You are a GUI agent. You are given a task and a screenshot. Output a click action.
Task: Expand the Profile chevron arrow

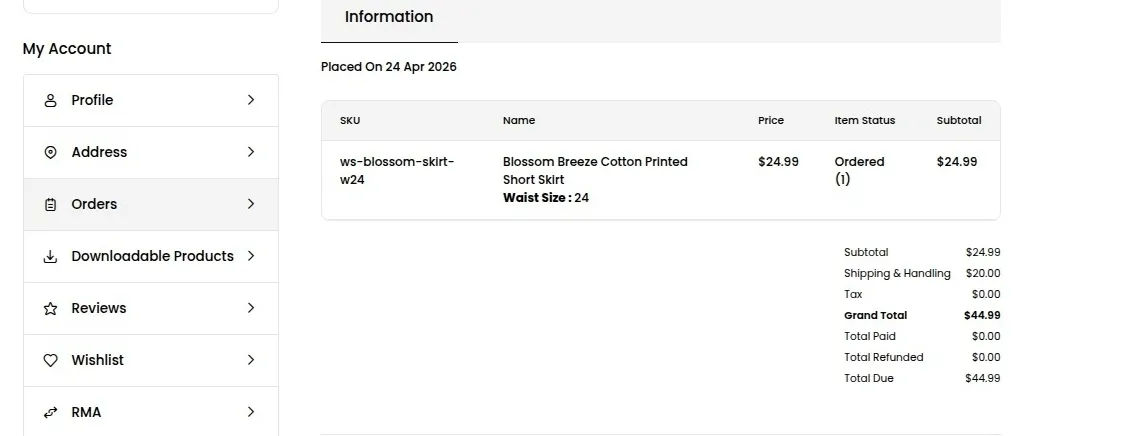coord(251,100)
